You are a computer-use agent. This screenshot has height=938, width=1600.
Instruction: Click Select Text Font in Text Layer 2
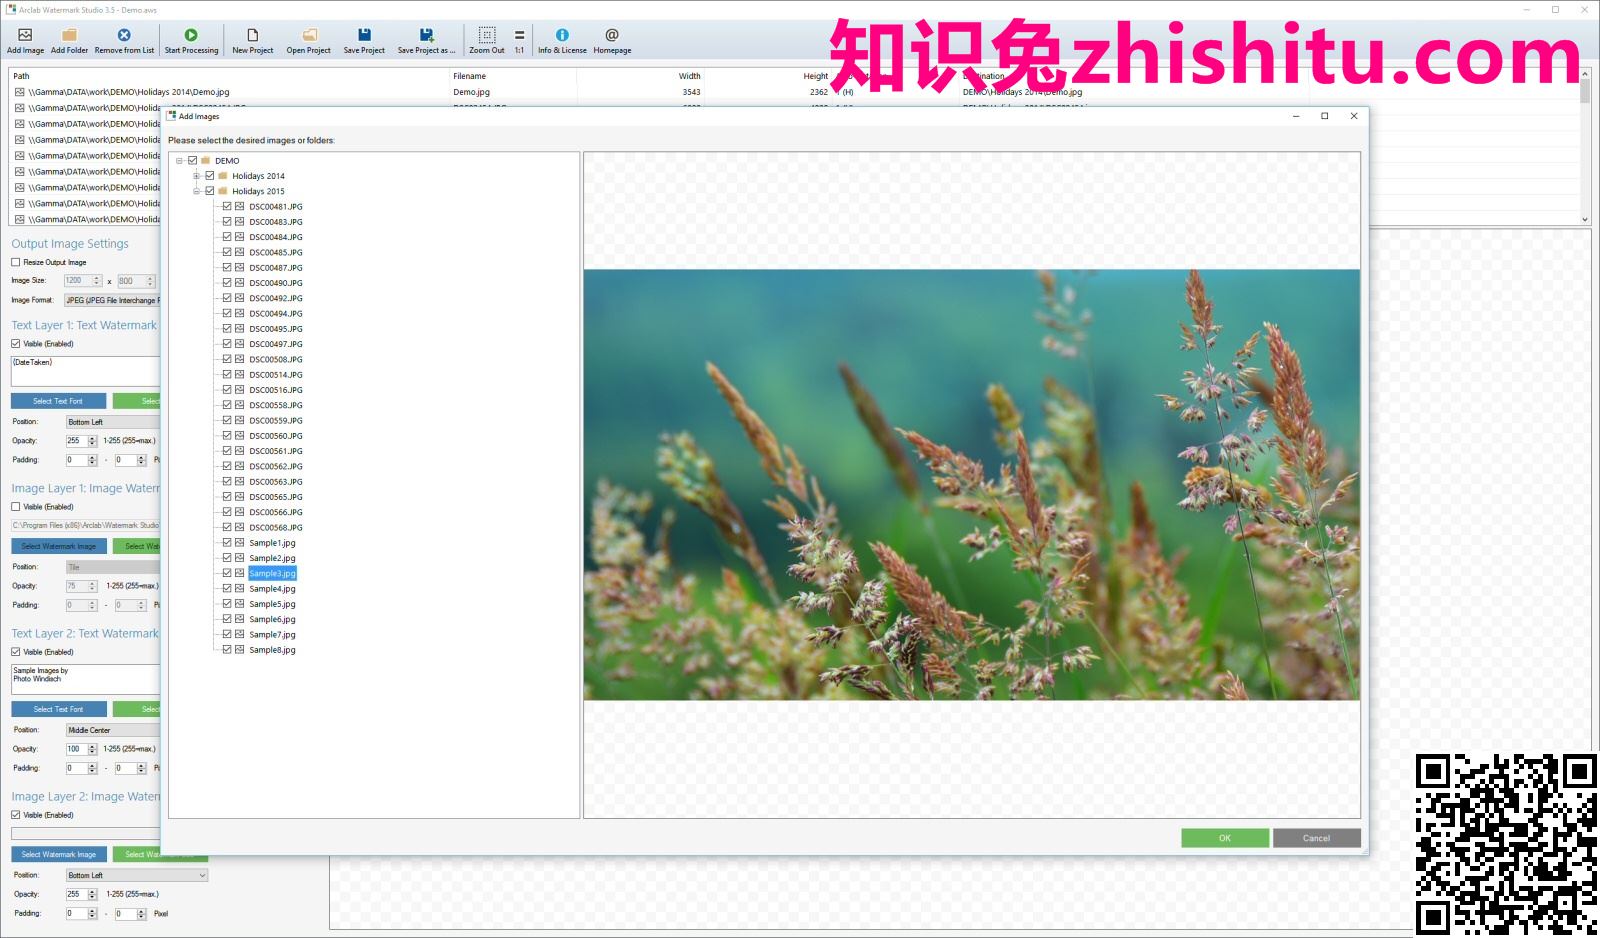coord(58,709)
